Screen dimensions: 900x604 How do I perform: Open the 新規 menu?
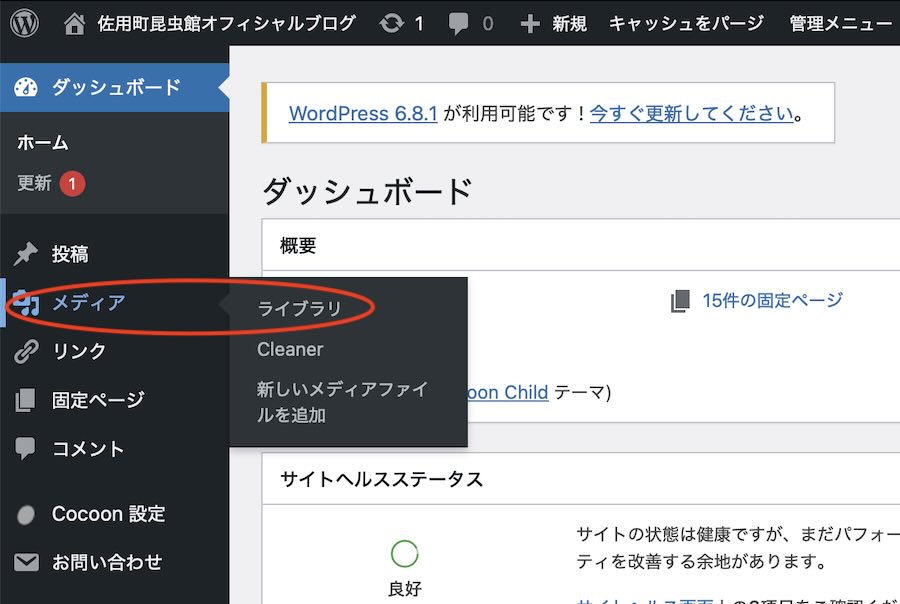click(x=569, y=24)
